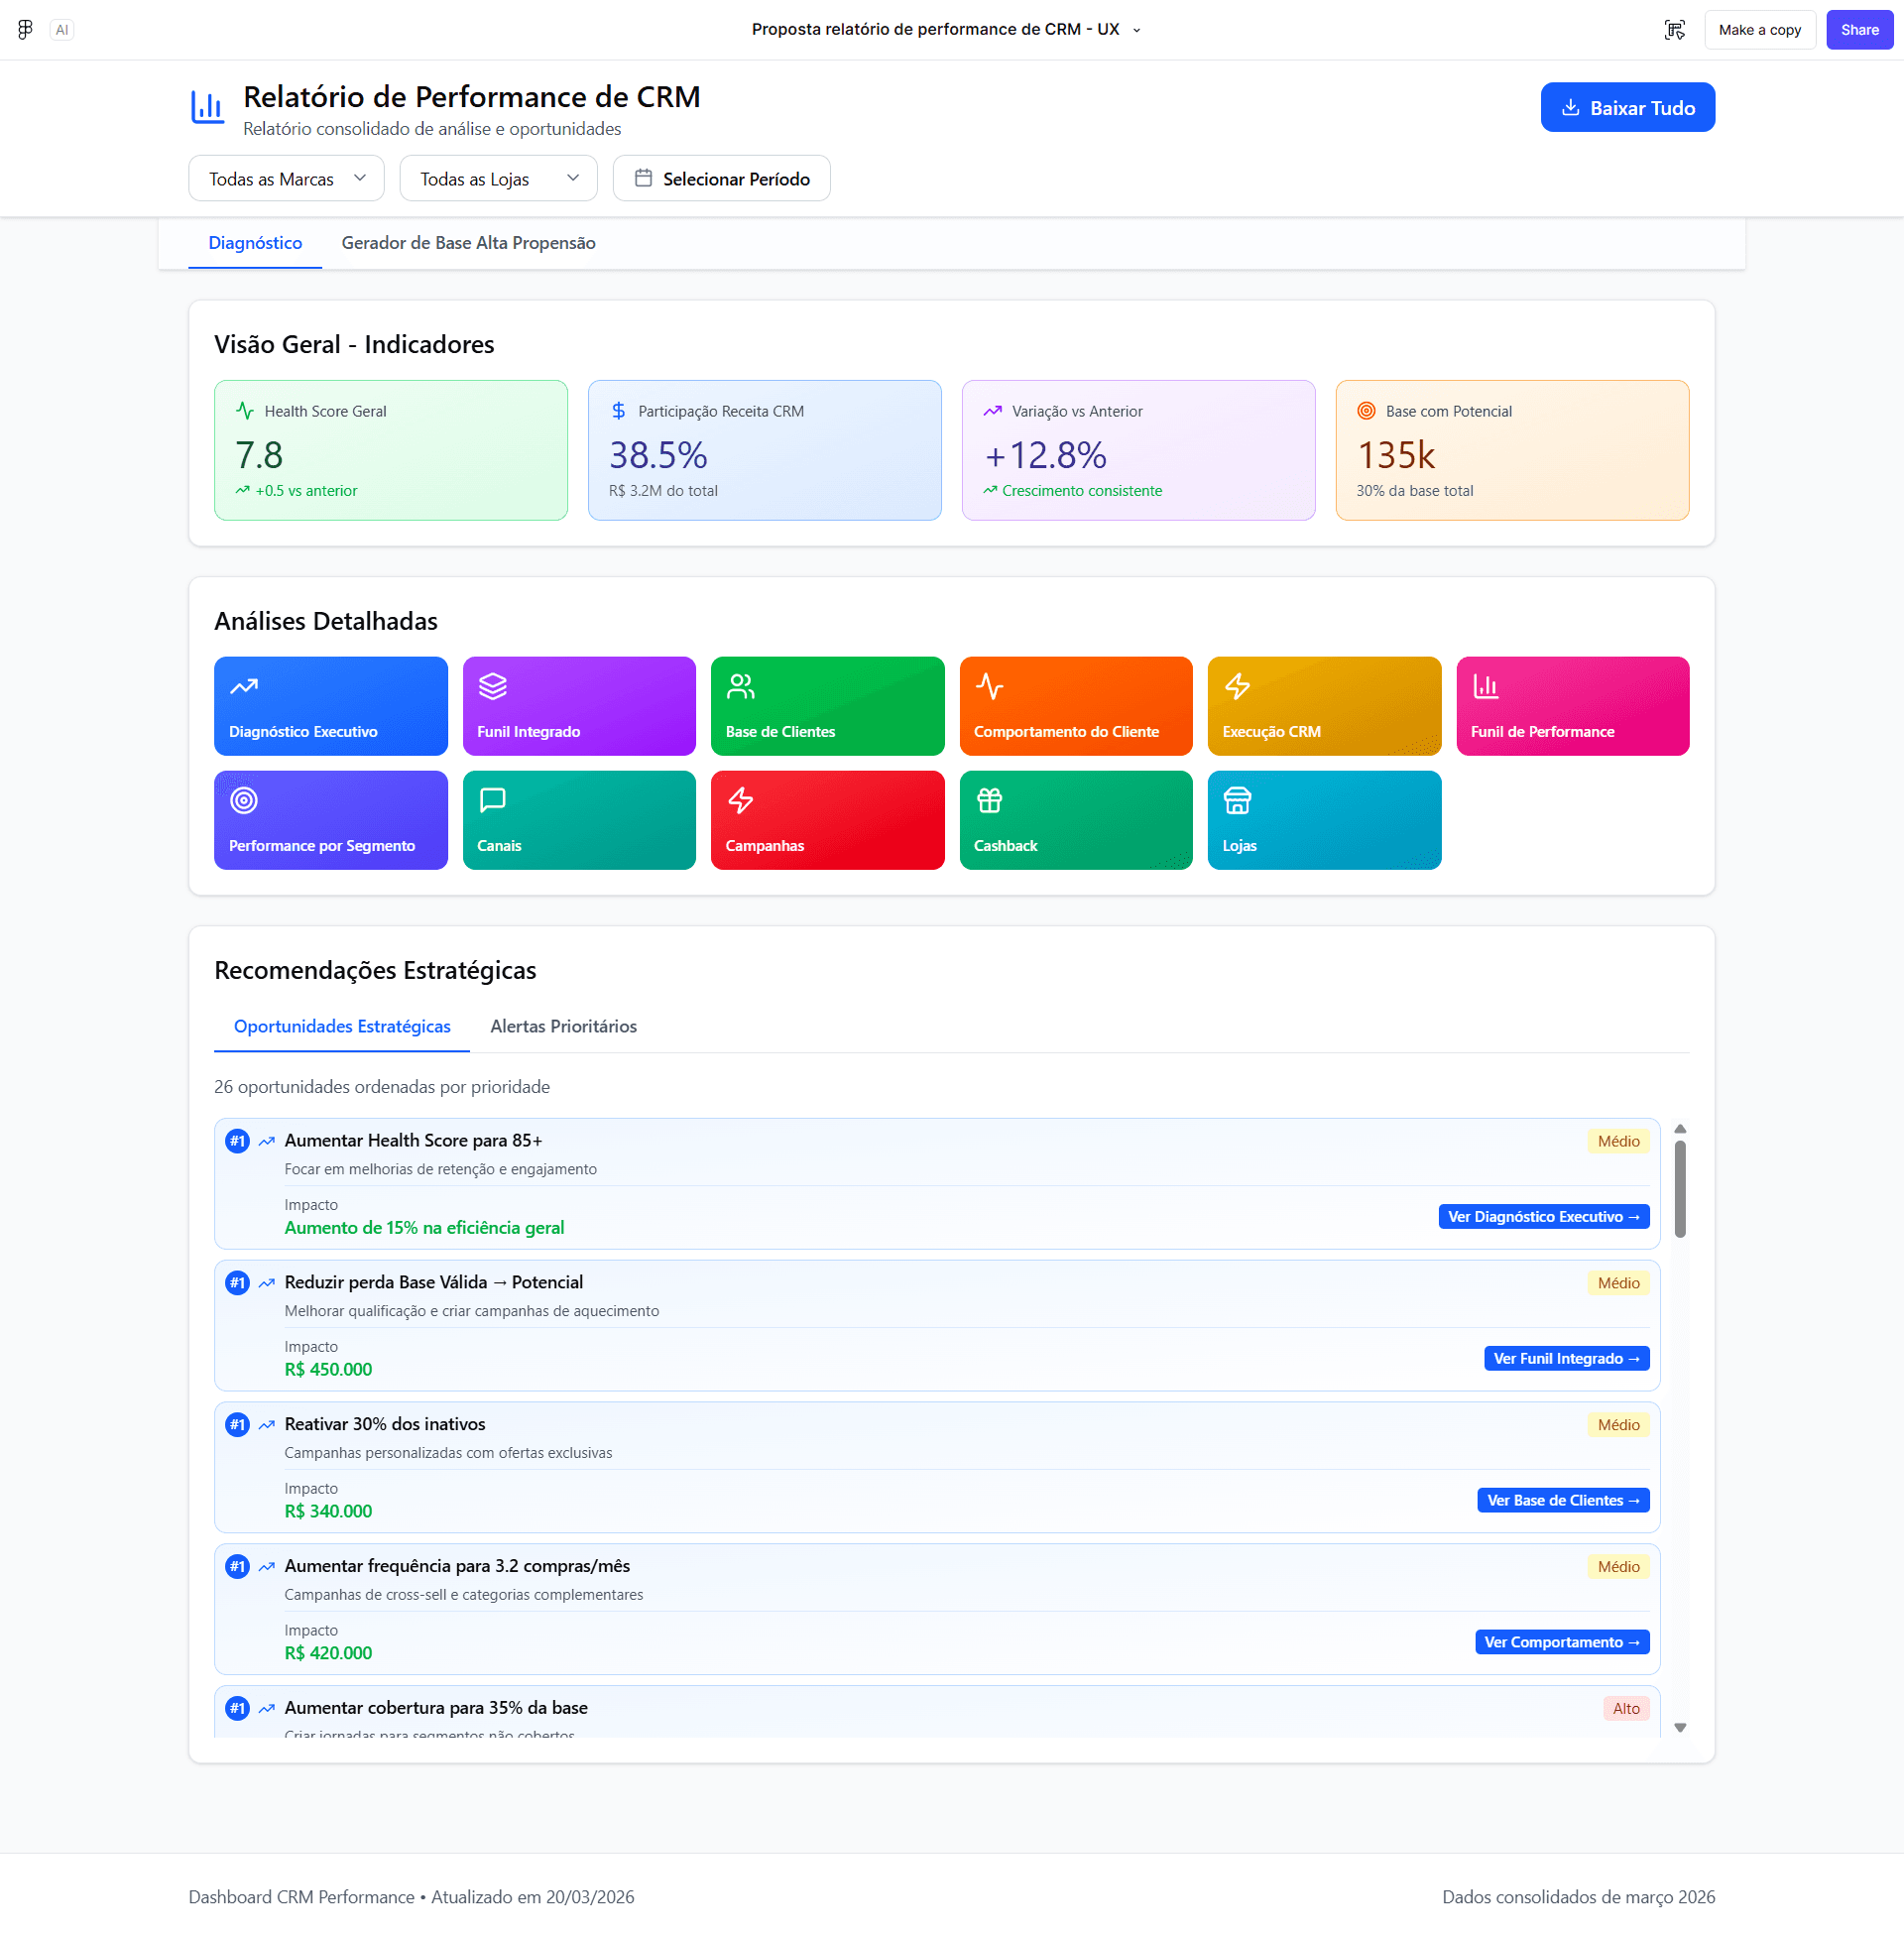Click 'Aumento de 15% na eficiência geral' text
Viewport: 1904px width, 1938px height.
tap(424, 1228)
